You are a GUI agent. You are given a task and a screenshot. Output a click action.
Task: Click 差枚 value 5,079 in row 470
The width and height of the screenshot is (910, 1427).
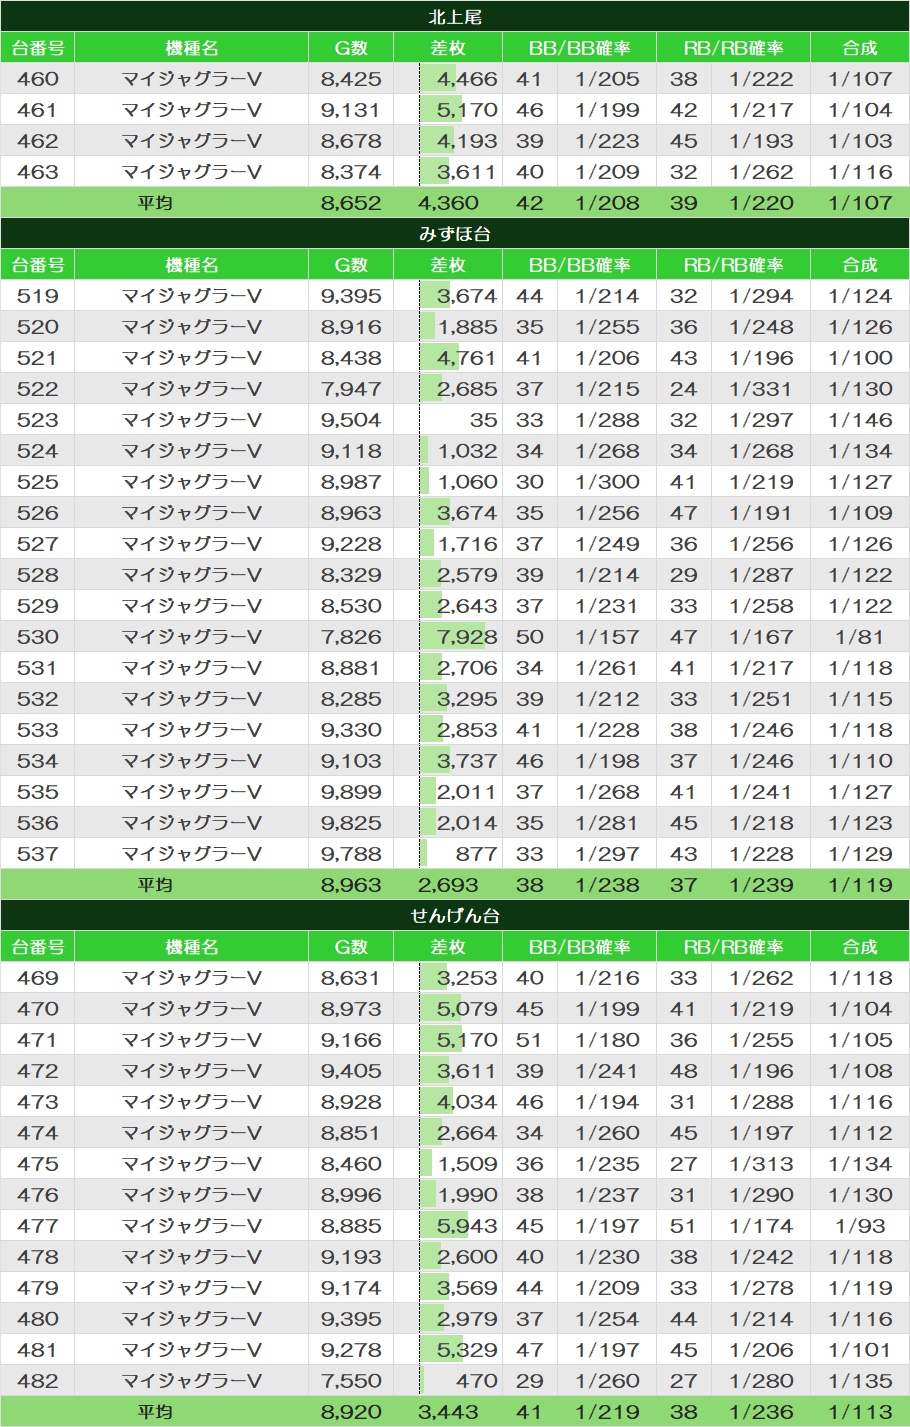click(x=467, y=1009)
